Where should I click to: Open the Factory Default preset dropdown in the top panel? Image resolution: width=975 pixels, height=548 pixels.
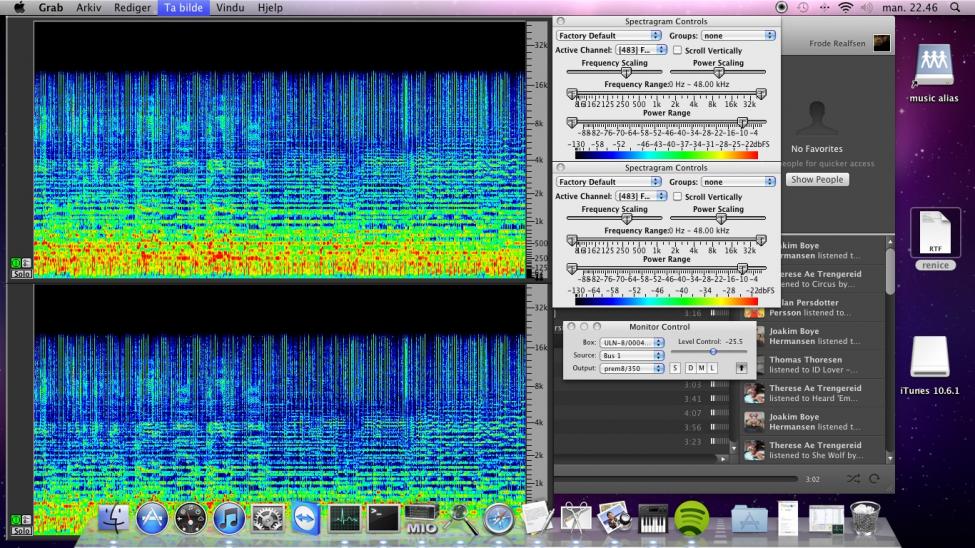tap(608, 36)
